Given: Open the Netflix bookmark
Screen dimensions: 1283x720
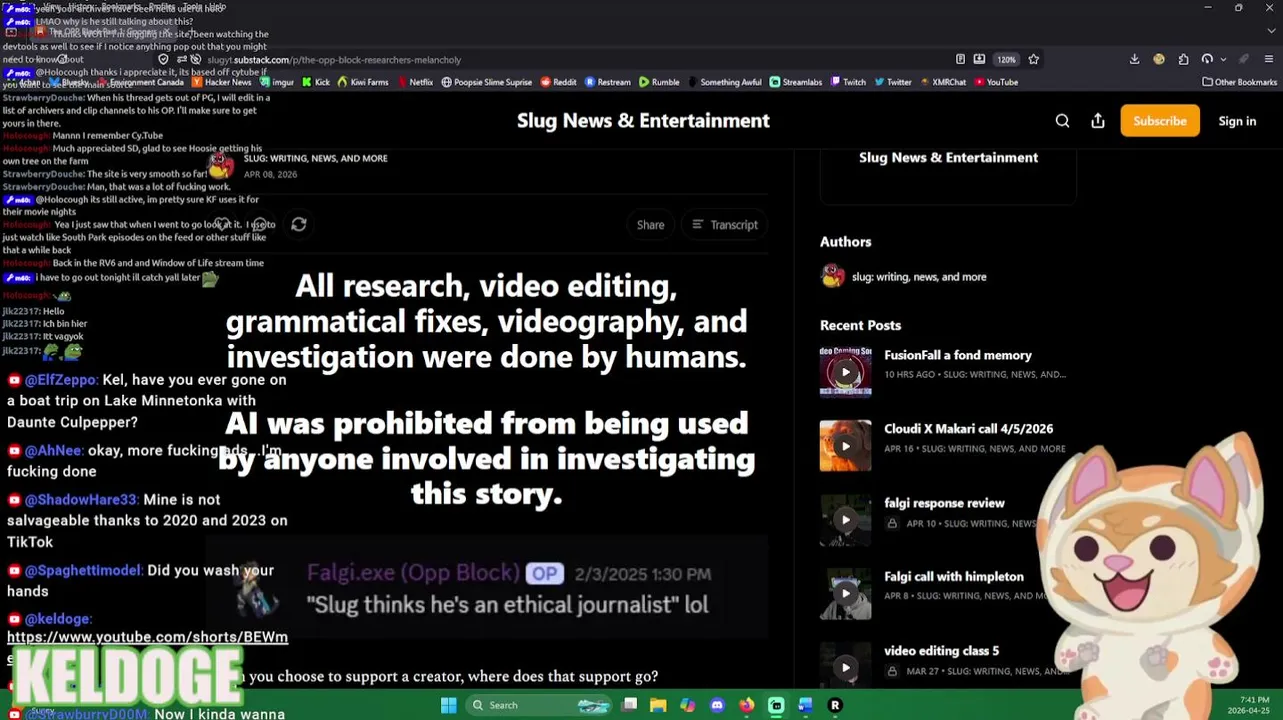Looking at the screenshot, I should 415,83.
